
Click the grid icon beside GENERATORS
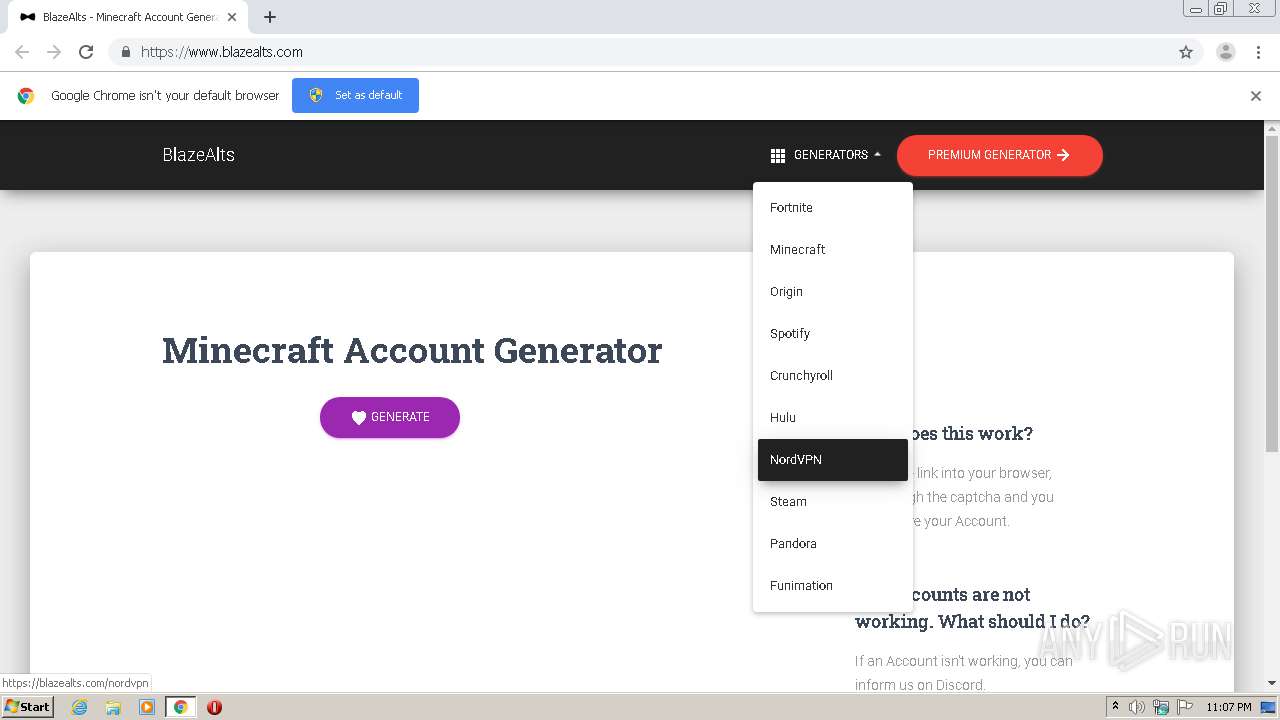tap(778, 156)
